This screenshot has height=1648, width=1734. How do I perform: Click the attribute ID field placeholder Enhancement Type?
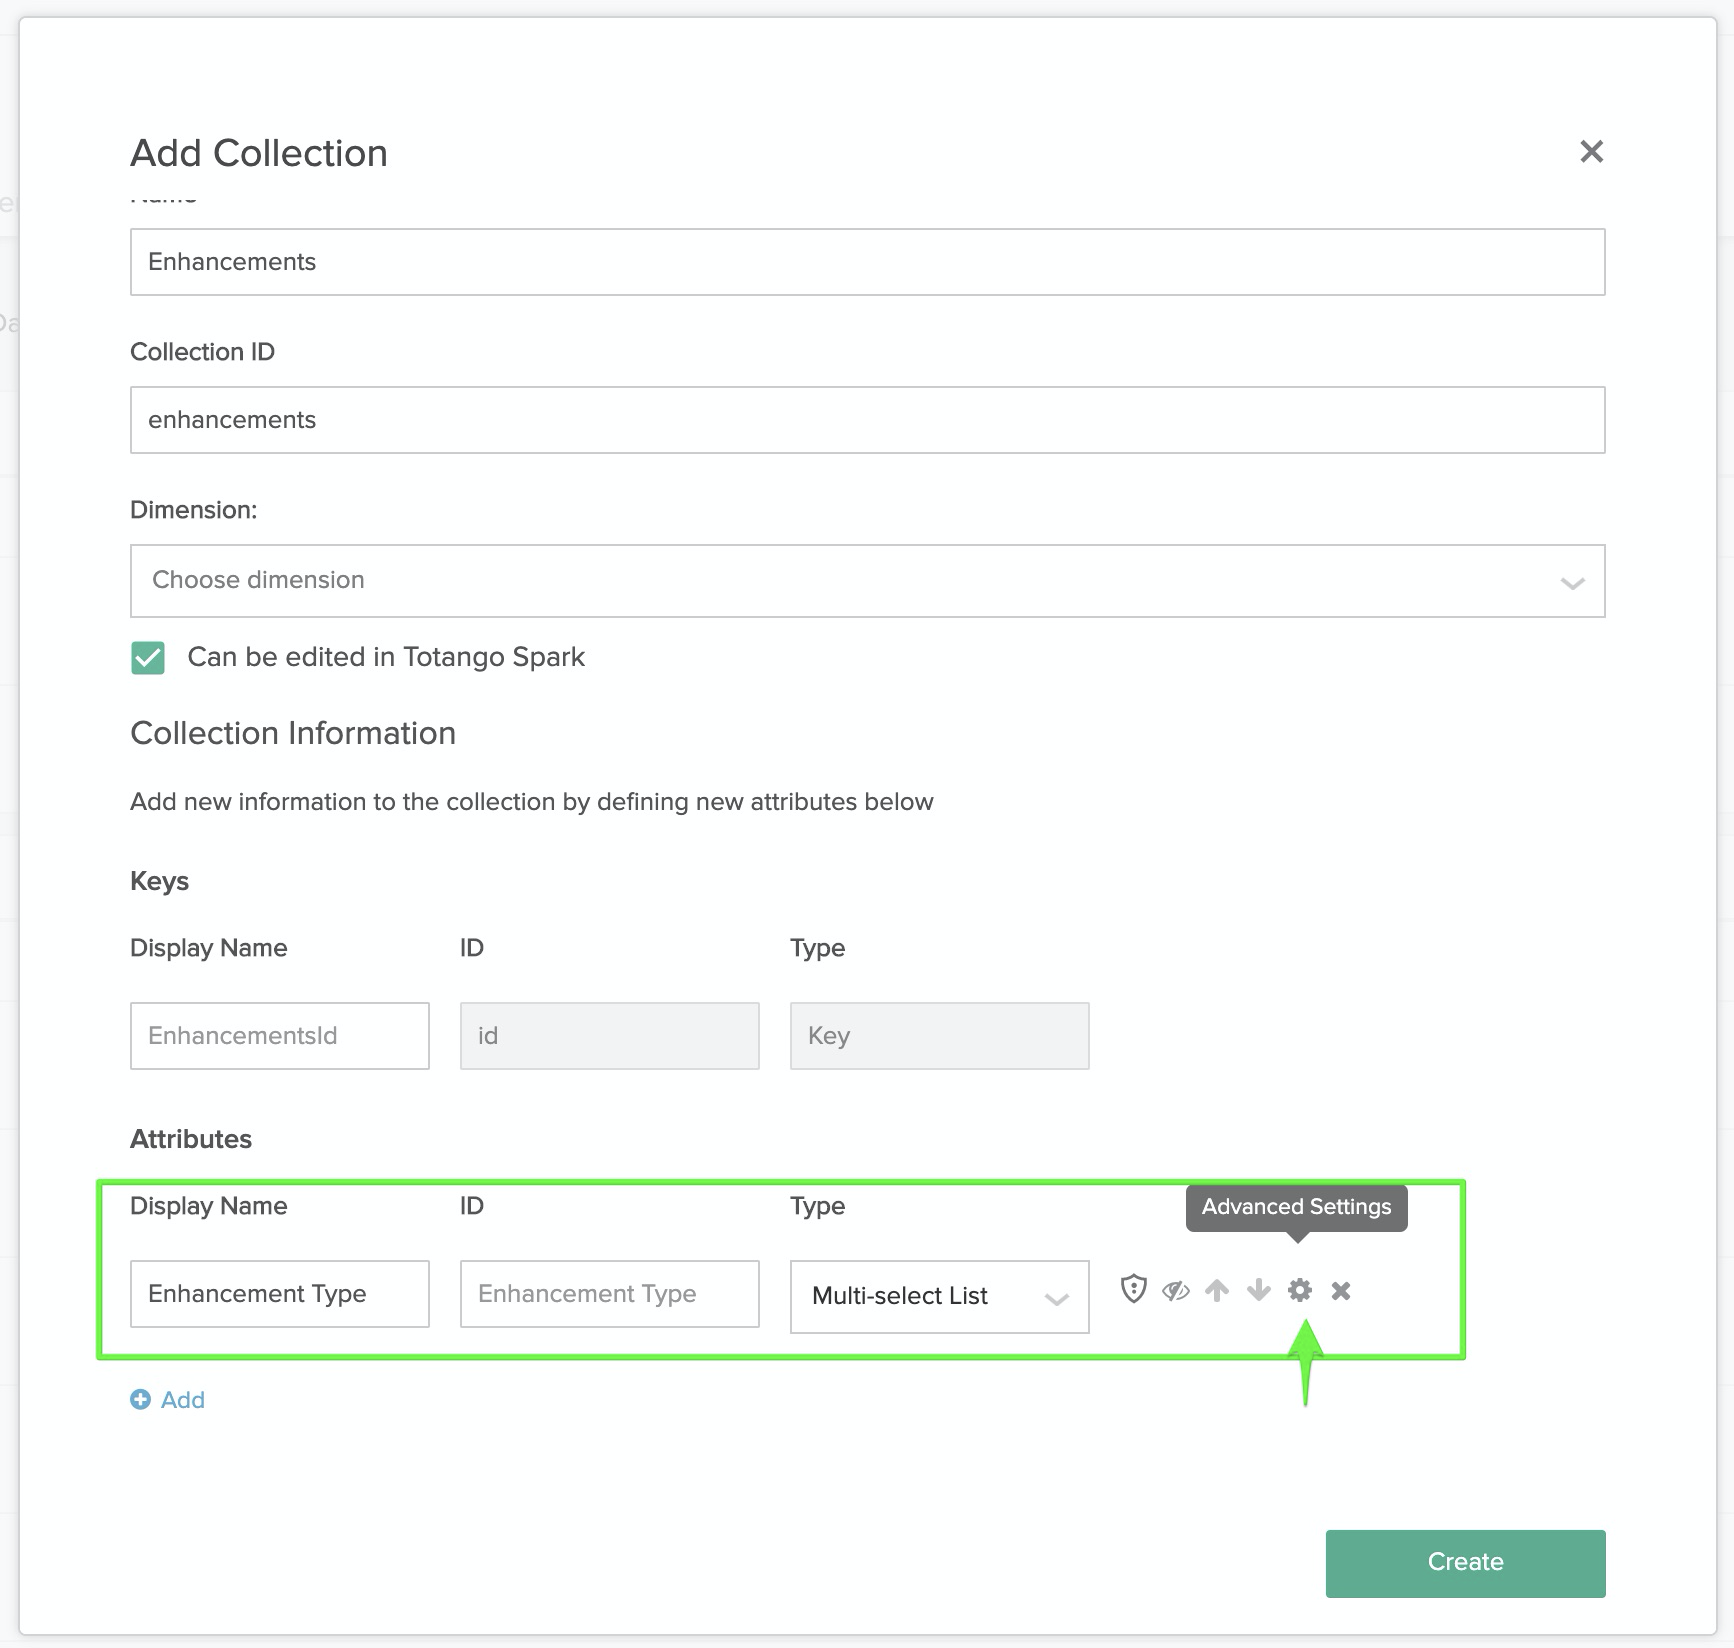[x=610, y=1294]
